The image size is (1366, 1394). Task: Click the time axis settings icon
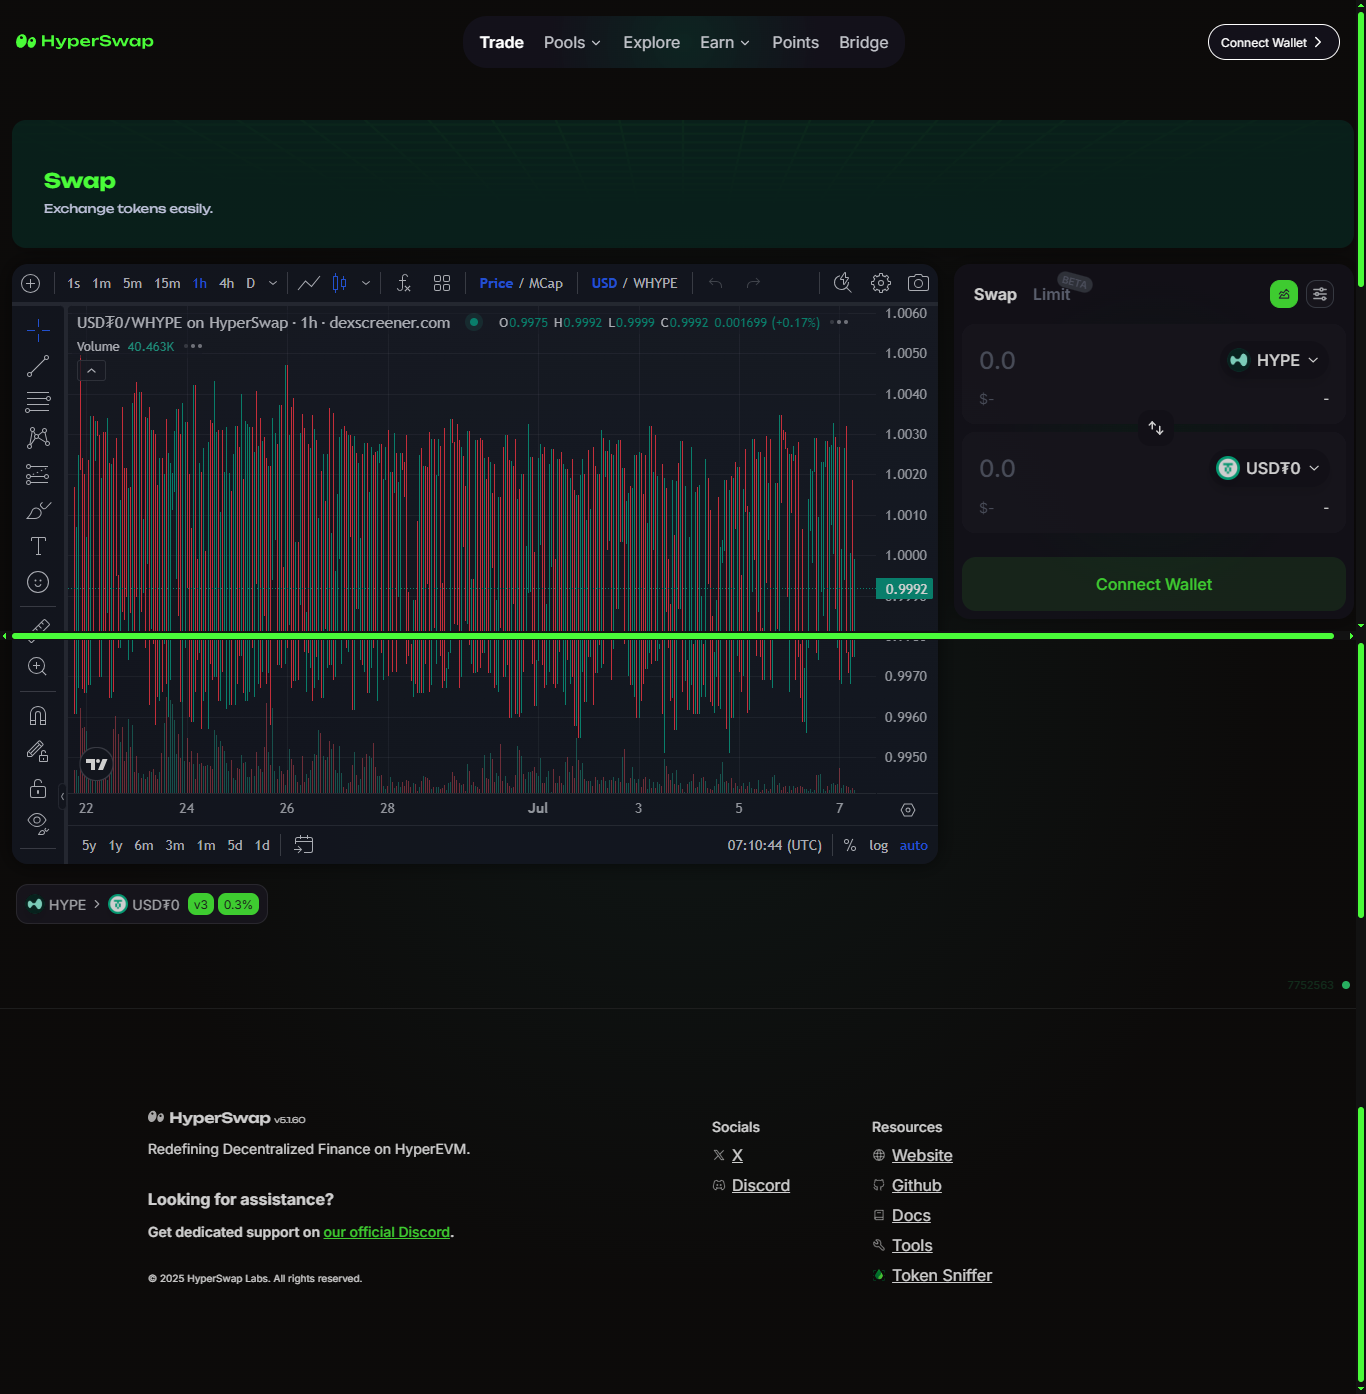click(x=908, y=810)
